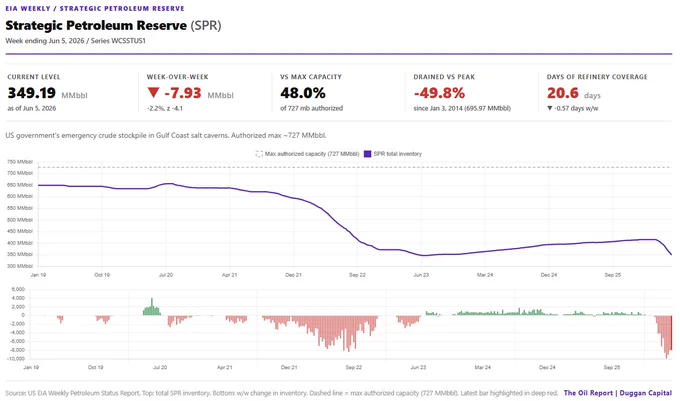Viewport: 680px width, 401px height.
Task: Open the Duggan Capital link
Action: tap(646, 393)
